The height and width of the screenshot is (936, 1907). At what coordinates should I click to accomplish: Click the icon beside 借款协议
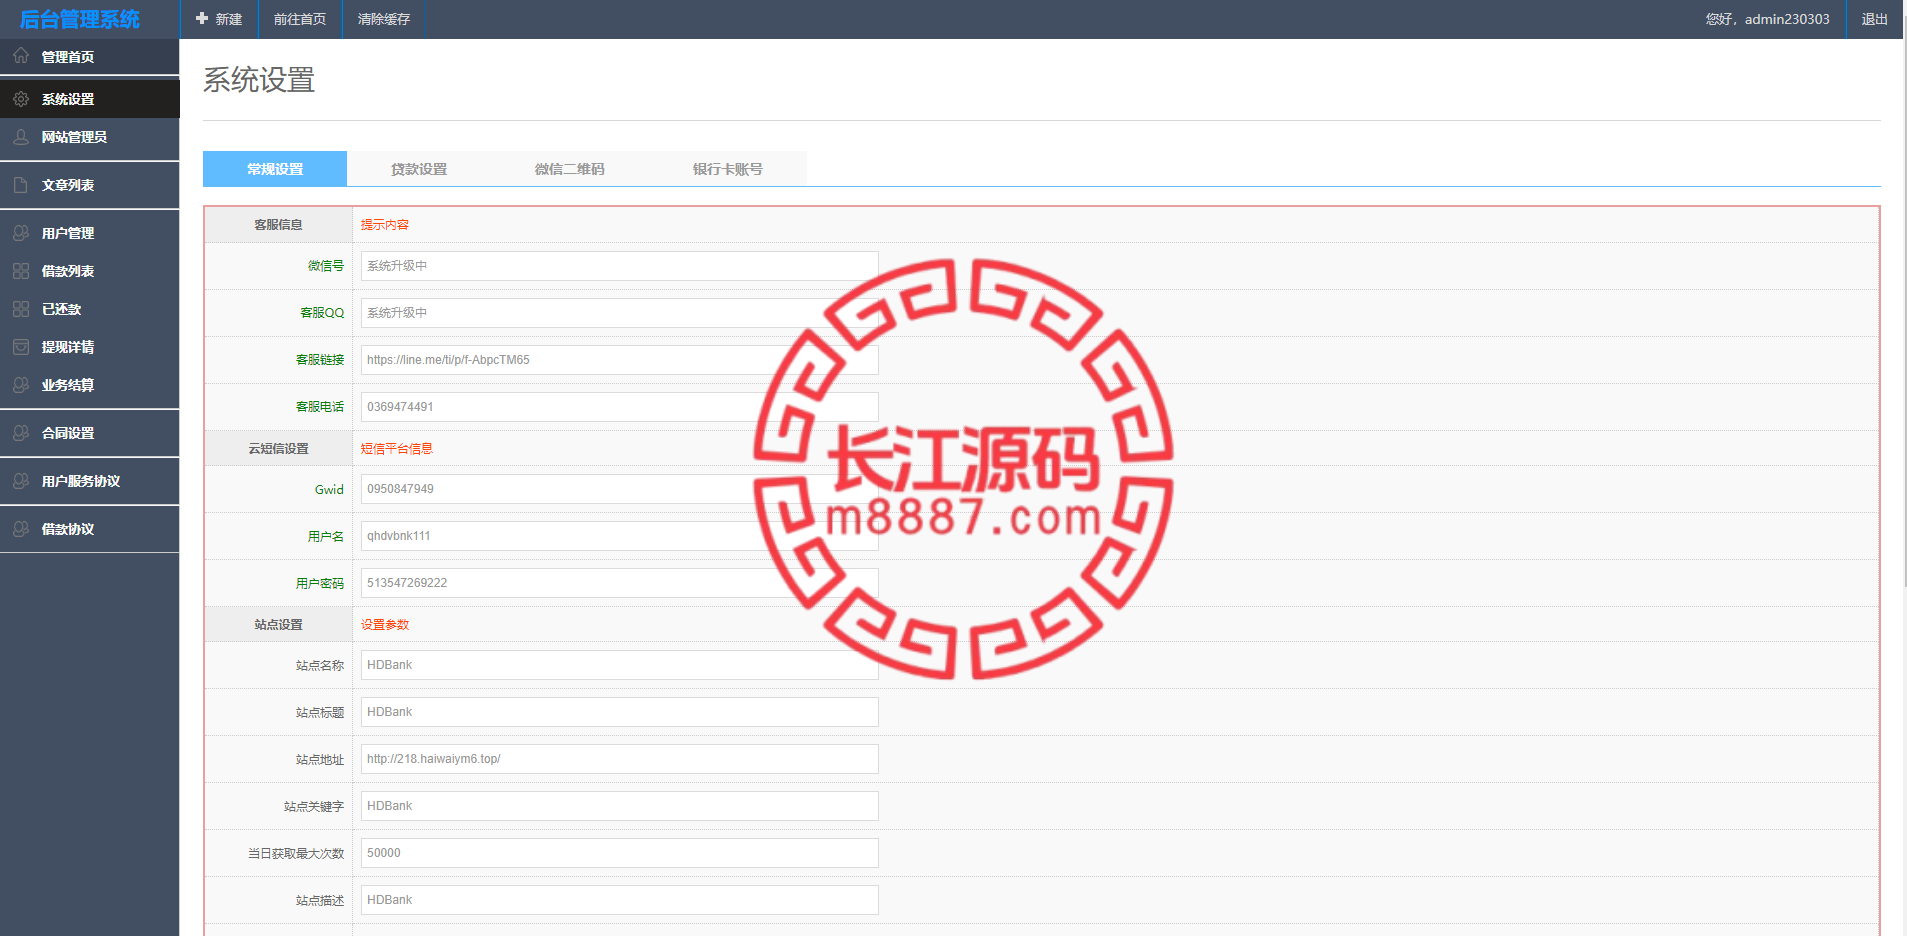pyautogui.click(x=21, y=529)
